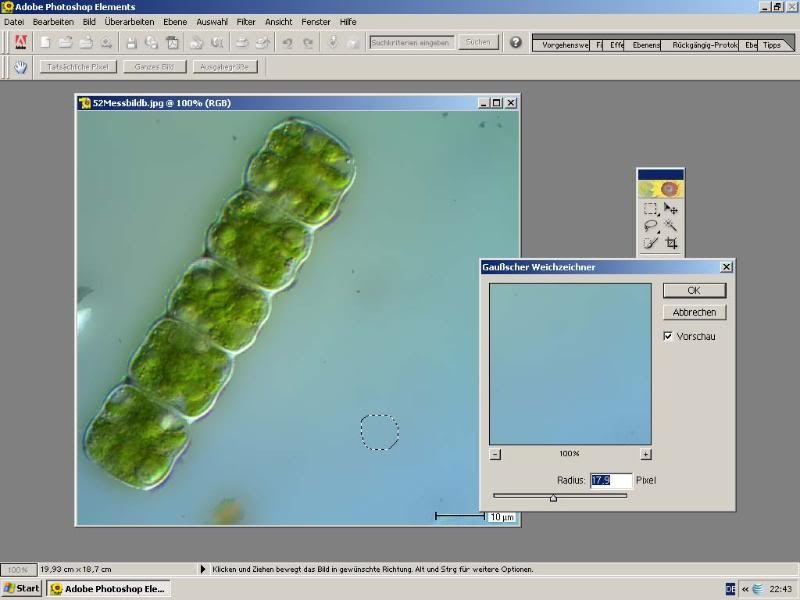
Task: Confirm the Gaussian blur with OK
Action: pyautogui.click(x=694, y=290)
